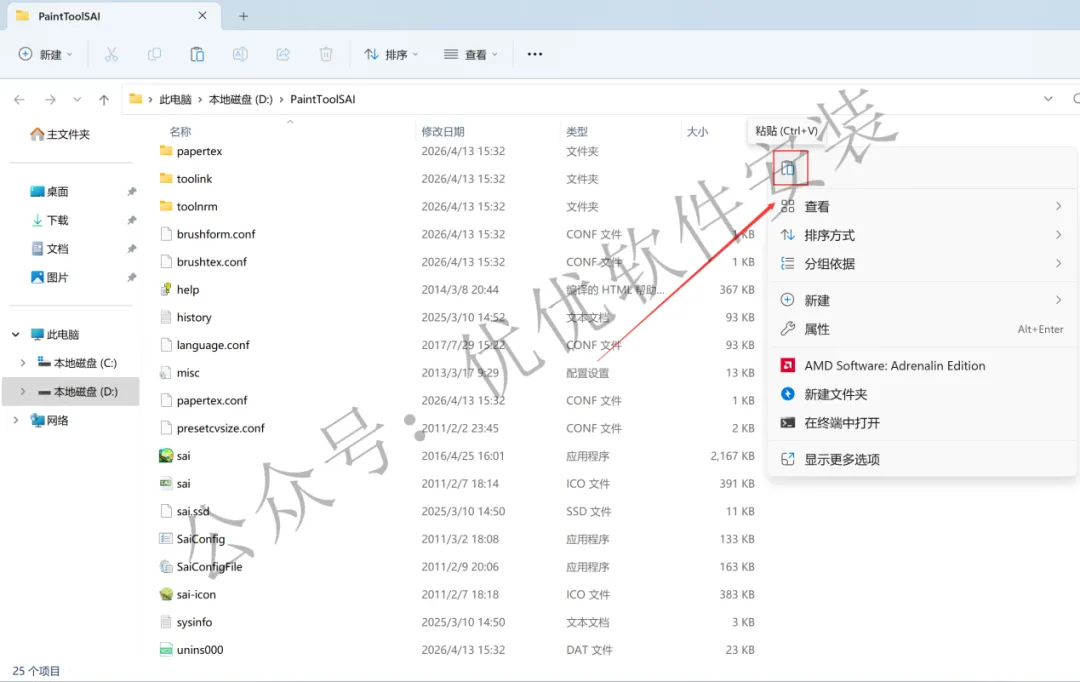The height and width of the screenshot is (682, 1080).
Task: Click the Delete trash icon in toolbar
Action: click(326, 54)
